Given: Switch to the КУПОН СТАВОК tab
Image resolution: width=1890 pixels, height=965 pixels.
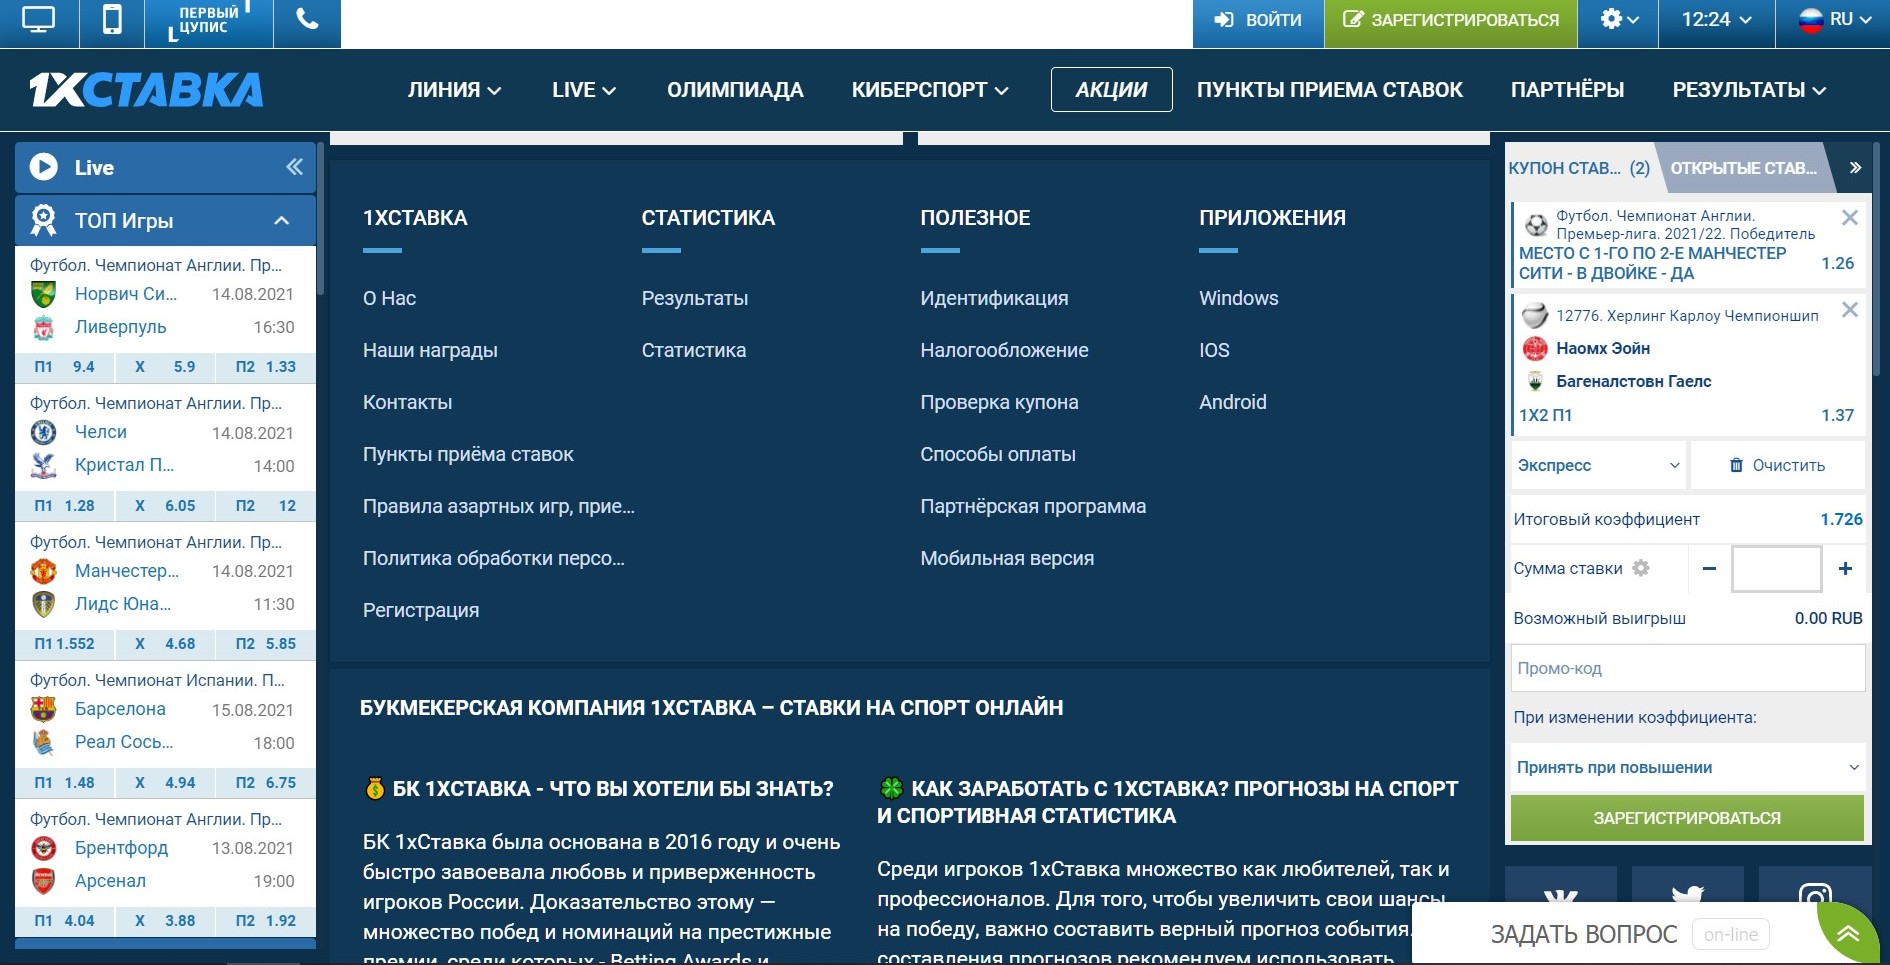Looking at the screenshot, I should coord(1579,168).
